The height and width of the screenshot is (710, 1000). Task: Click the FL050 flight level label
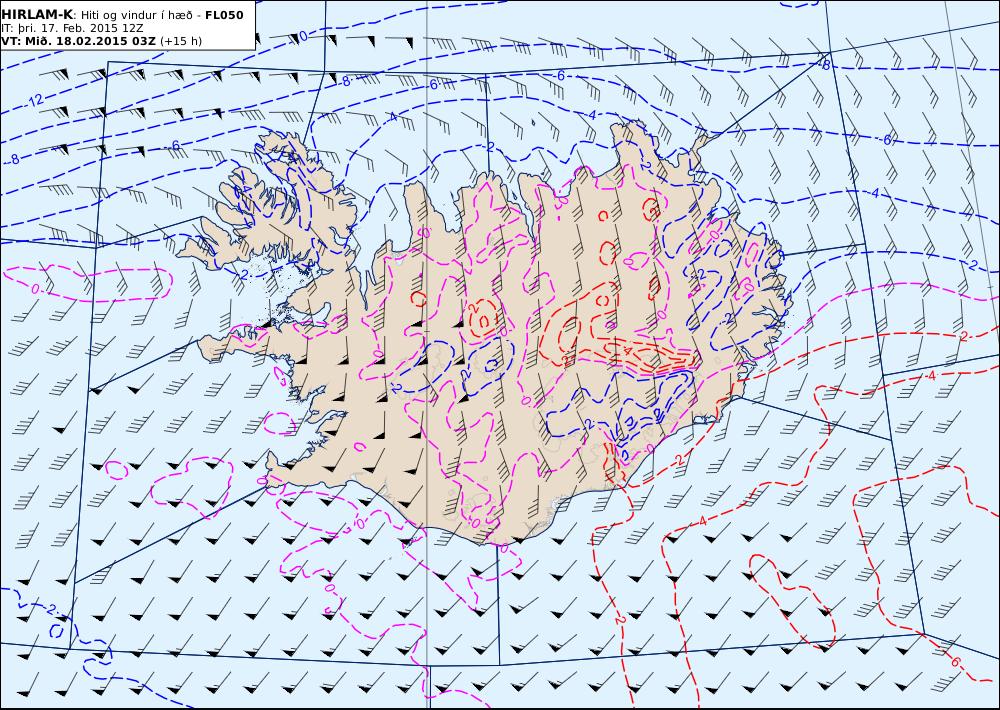(224, 15)
